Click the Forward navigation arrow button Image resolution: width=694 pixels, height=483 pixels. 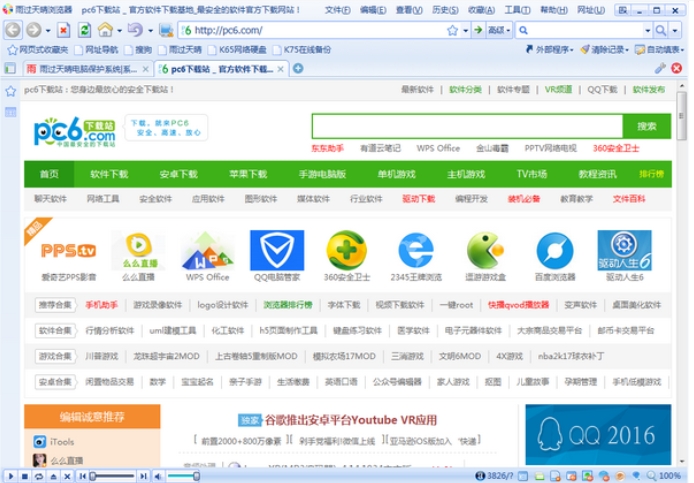pos(34,30)
